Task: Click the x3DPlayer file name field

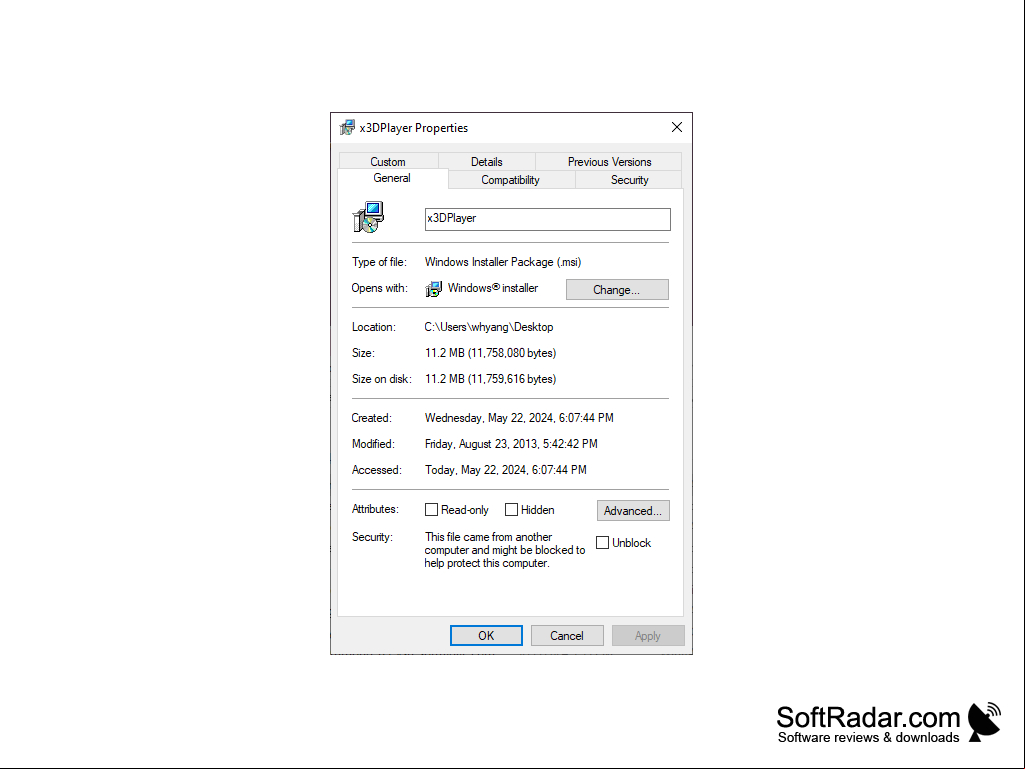Action: tap(548, 219)
